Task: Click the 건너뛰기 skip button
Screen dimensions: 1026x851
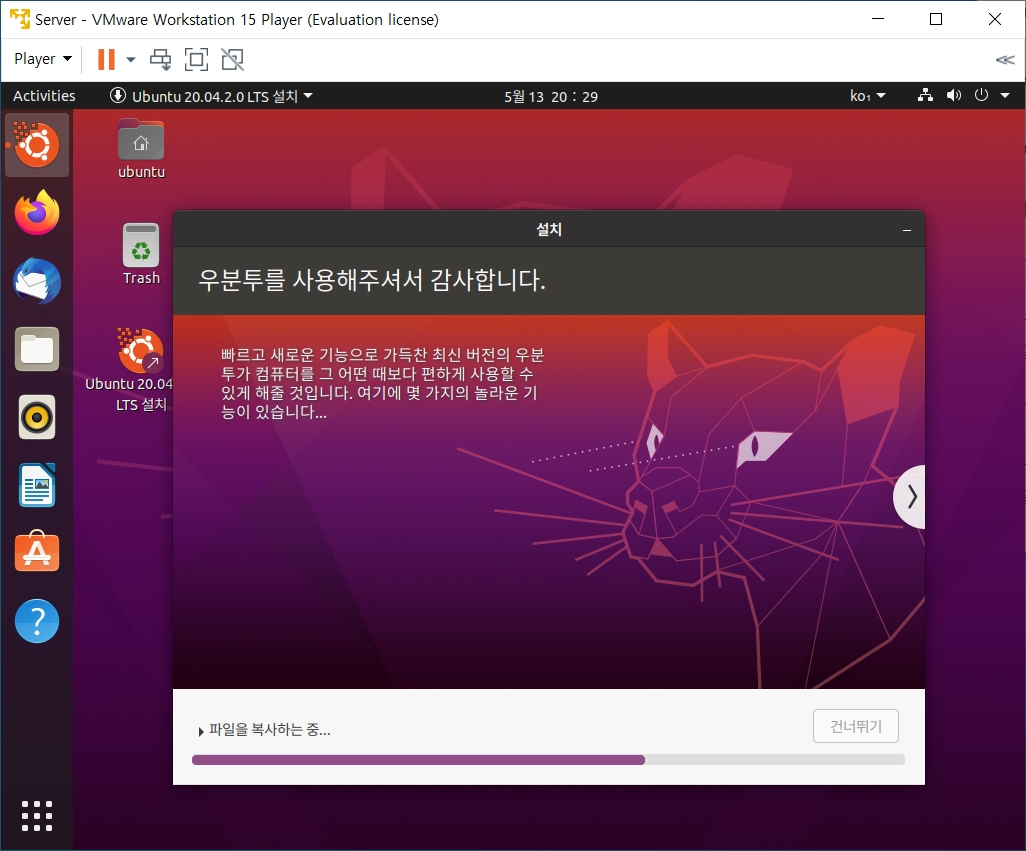Action: pyautogui.click(x=856, y=726)
